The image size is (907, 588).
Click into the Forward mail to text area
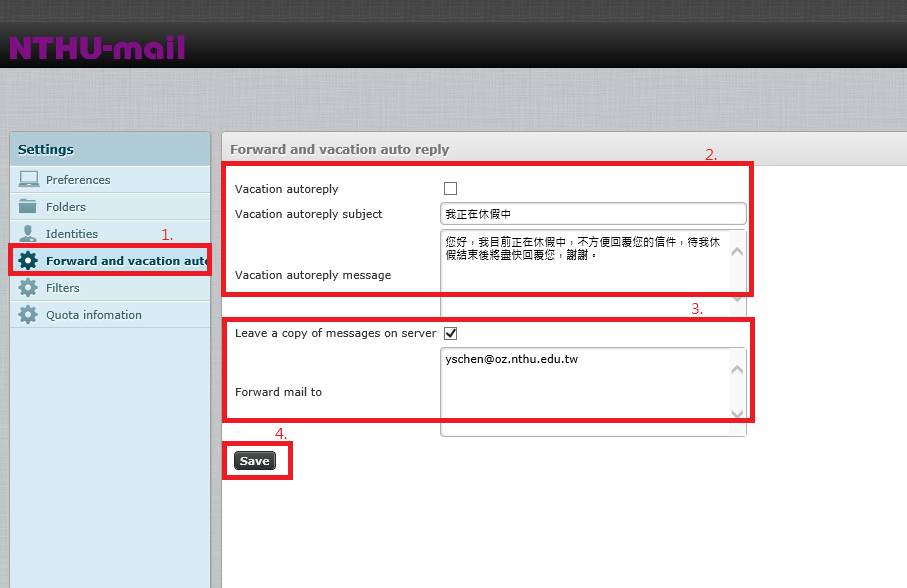click(585, 392)
